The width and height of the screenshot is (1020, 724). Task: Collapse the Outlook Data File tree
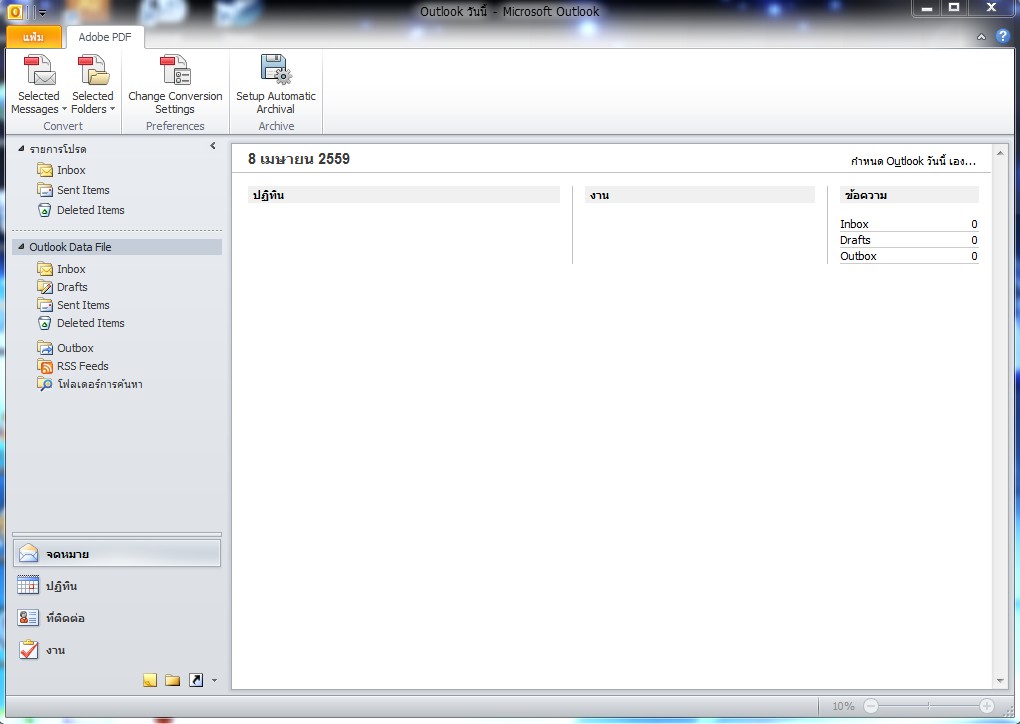click(21, 247)
